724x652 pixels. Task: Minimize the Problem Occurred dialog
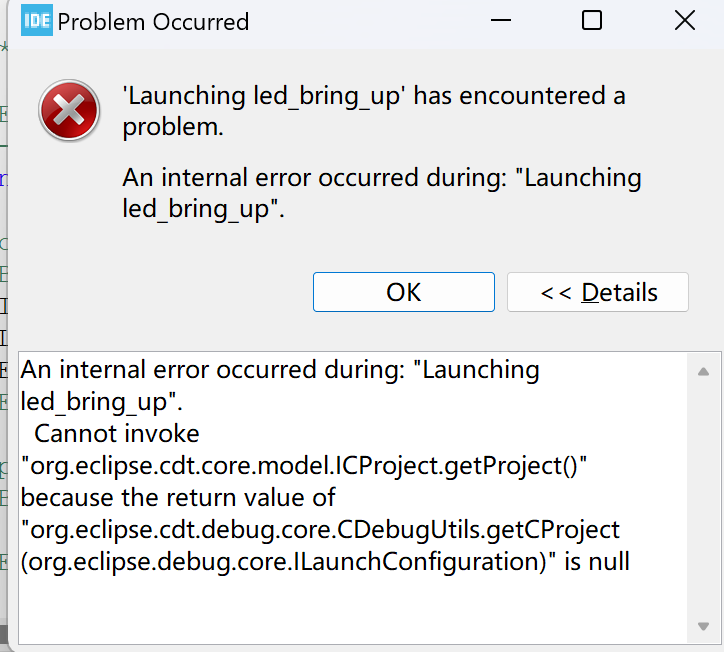click(x=500, y=21)
